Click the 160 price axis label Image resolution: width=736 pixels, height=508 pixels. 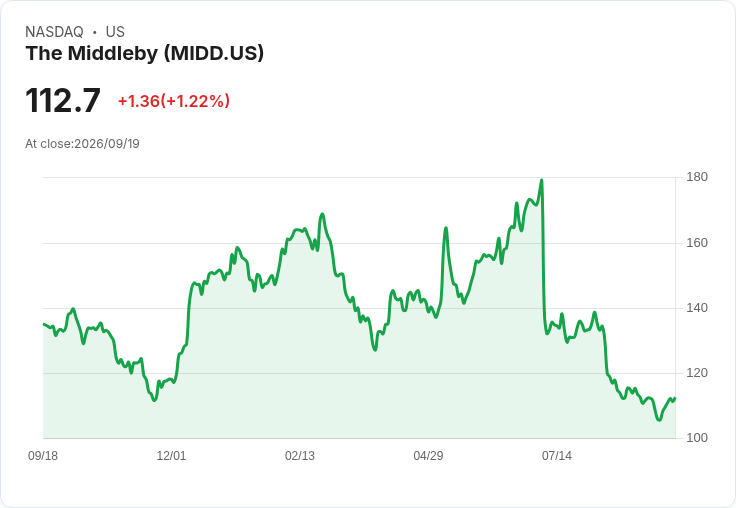click(697, 243)
